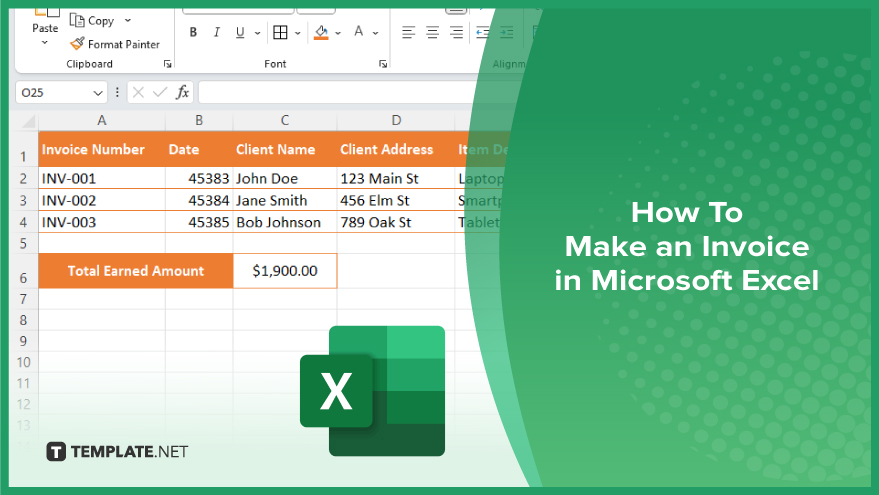
Task: Select the date cell 45383
Action: (x=199, y=178)
